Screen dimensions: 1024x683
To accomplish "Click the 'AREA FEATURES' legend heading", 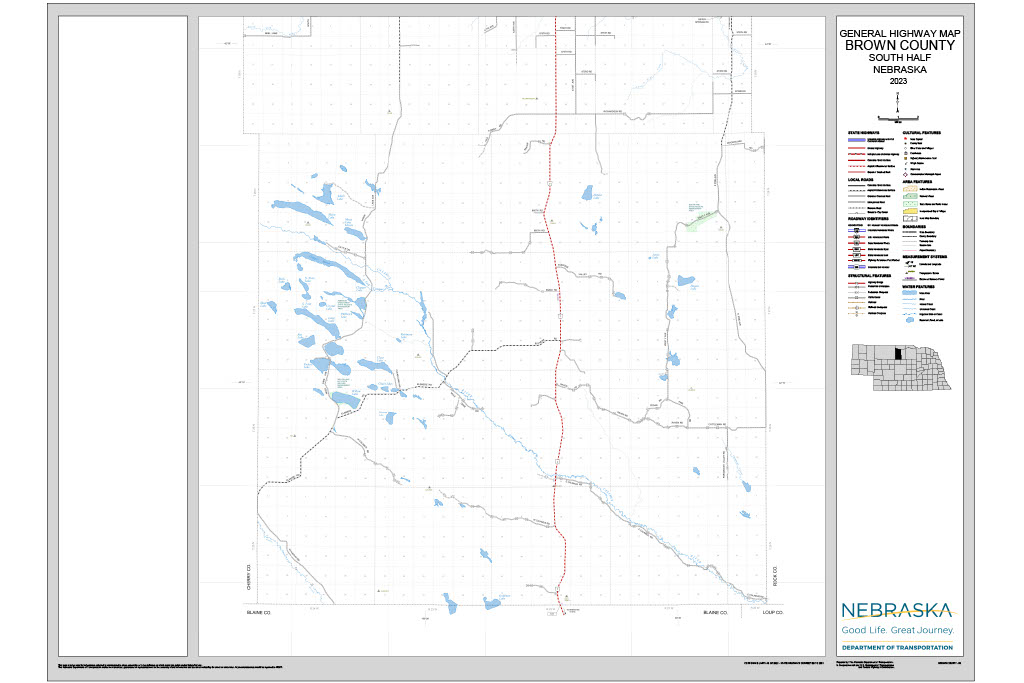I will (x=917, y=182).
